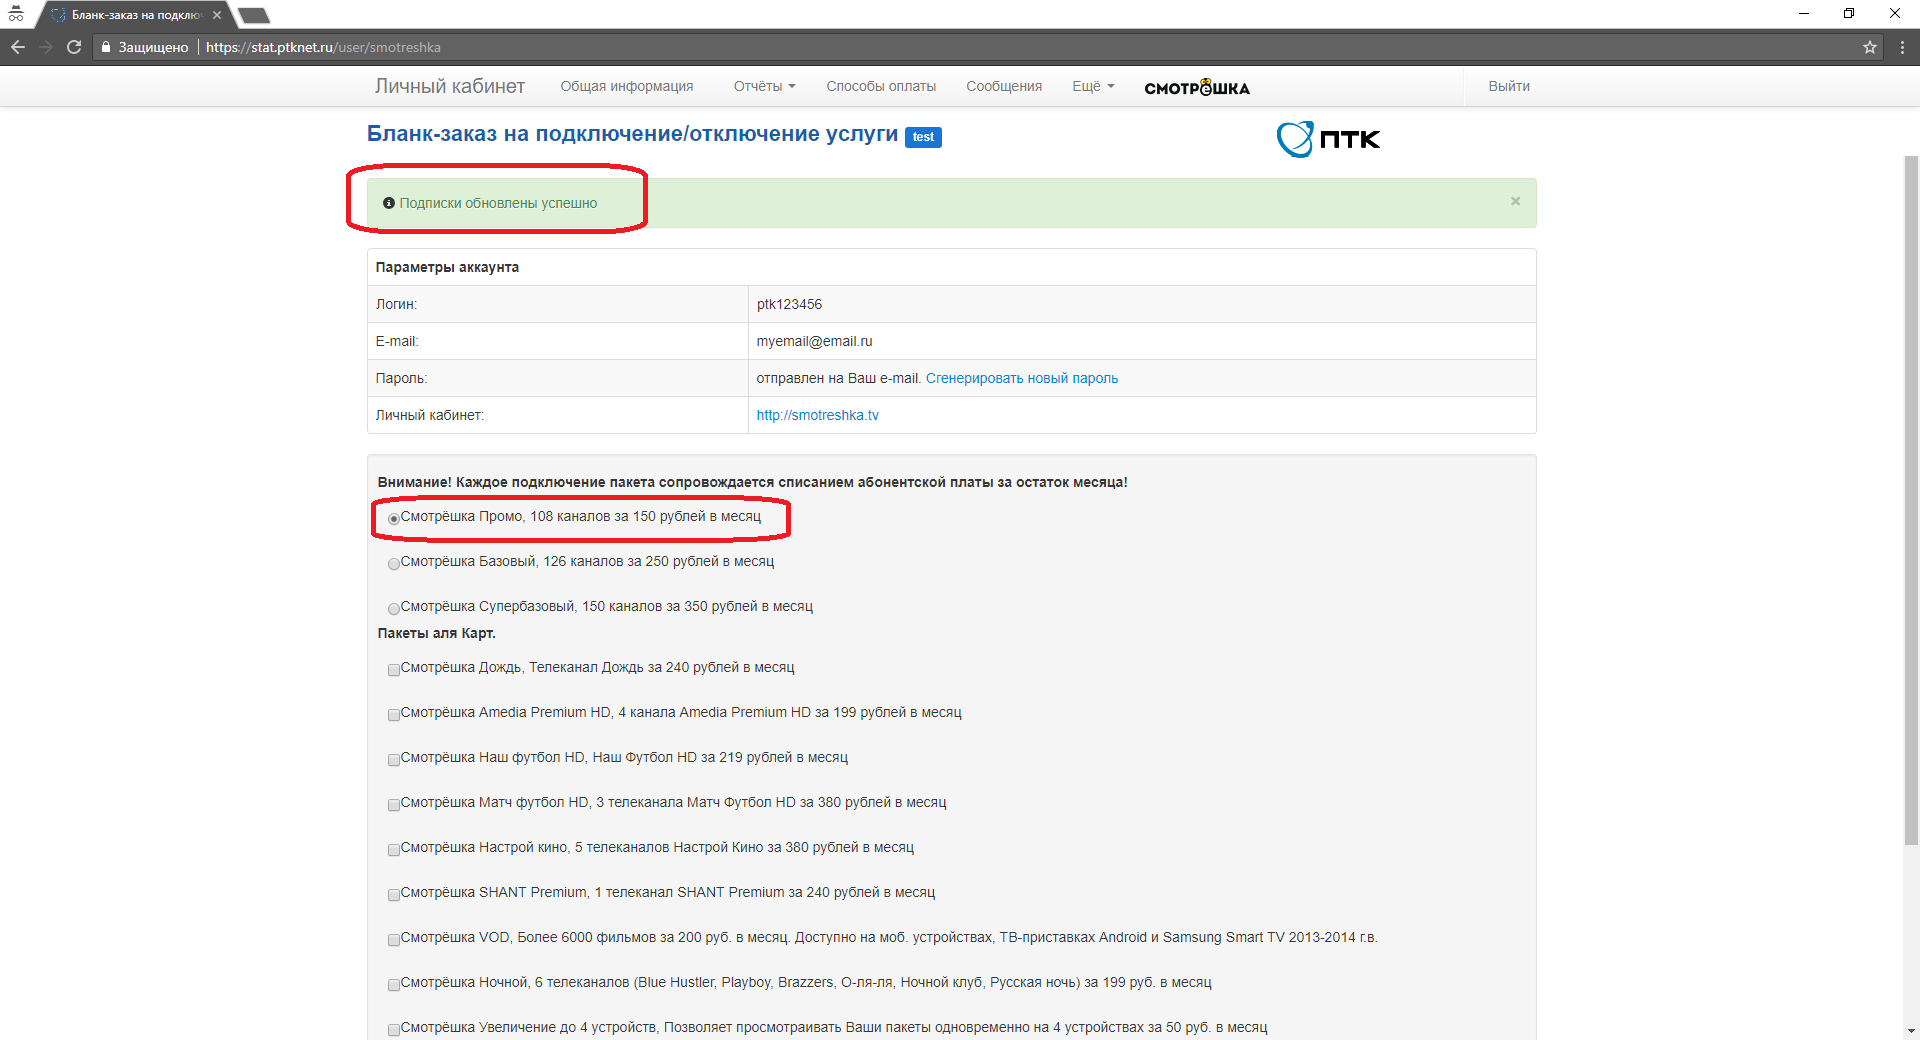Screen dimensions: 1920x1040
Task: Click the Смотрёшка logo in navbar
Action: (x=1197, y=87)
